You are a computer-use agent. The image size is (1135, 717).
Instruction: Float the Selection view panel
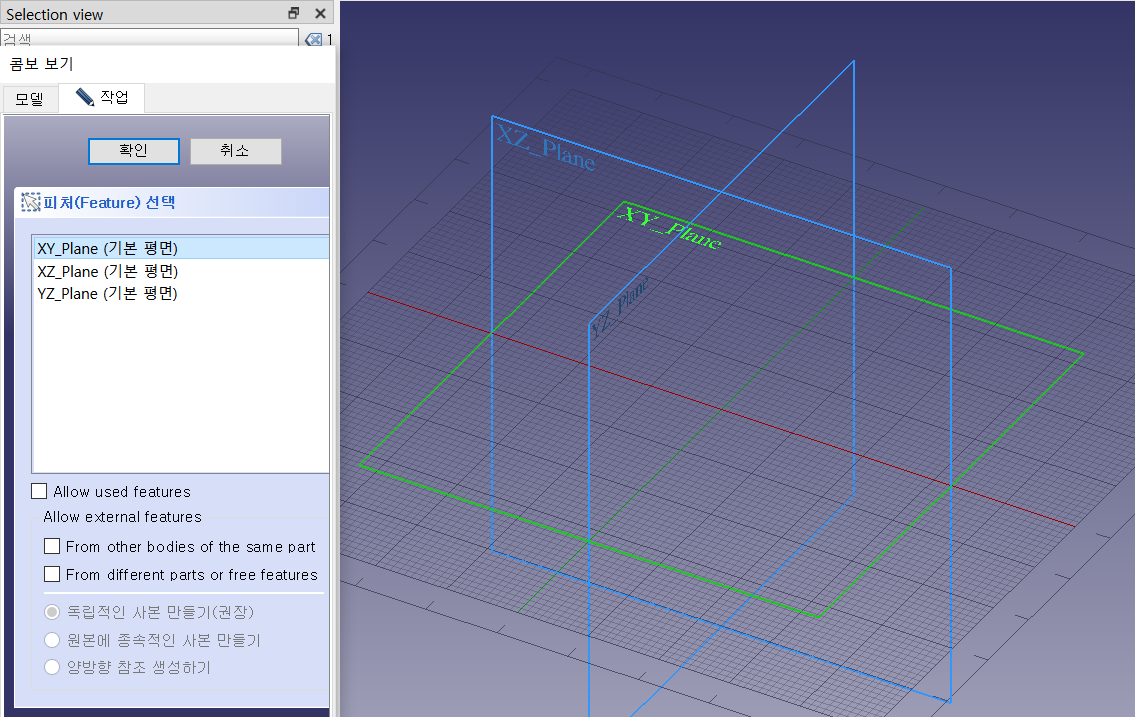pyautogui.click(x=294, y=13)
